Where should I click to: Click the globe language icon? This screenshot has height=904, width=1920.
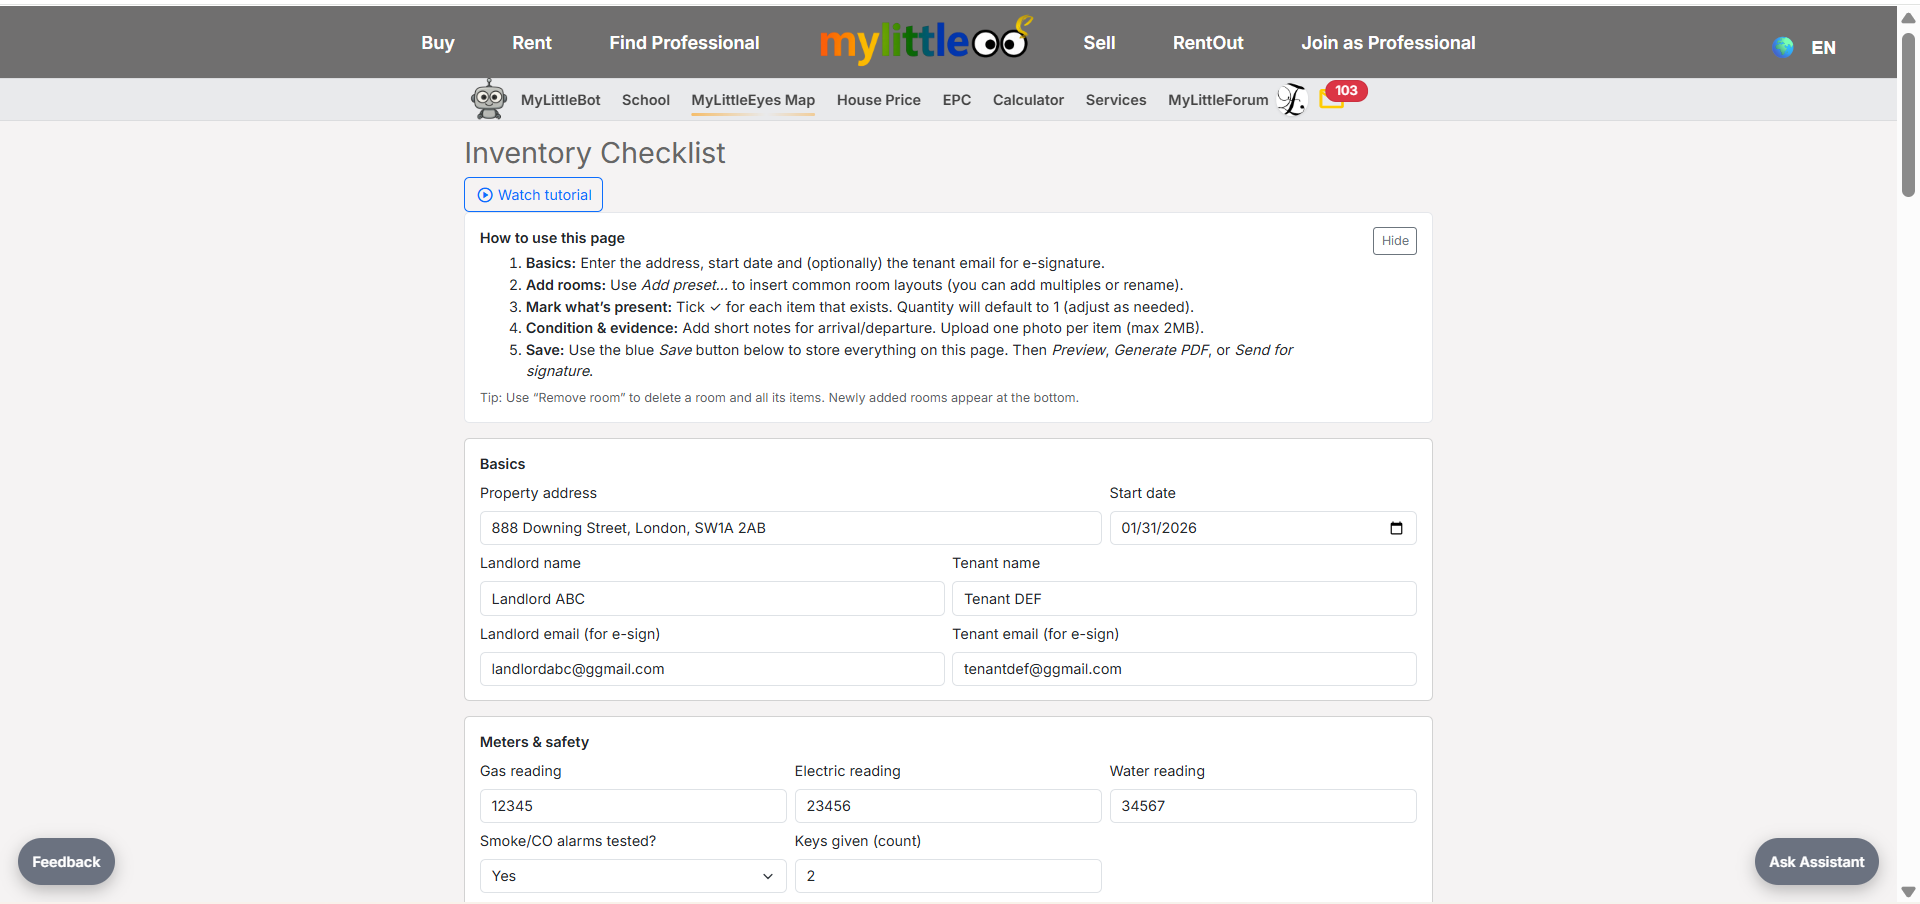point(1783,47)
